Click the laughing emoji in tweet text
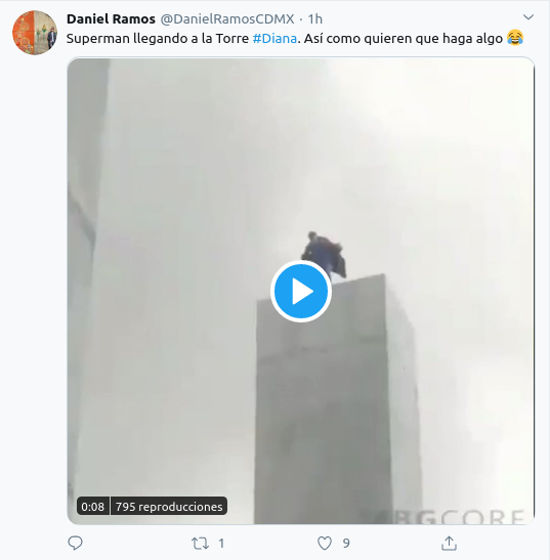 point(515,38)
